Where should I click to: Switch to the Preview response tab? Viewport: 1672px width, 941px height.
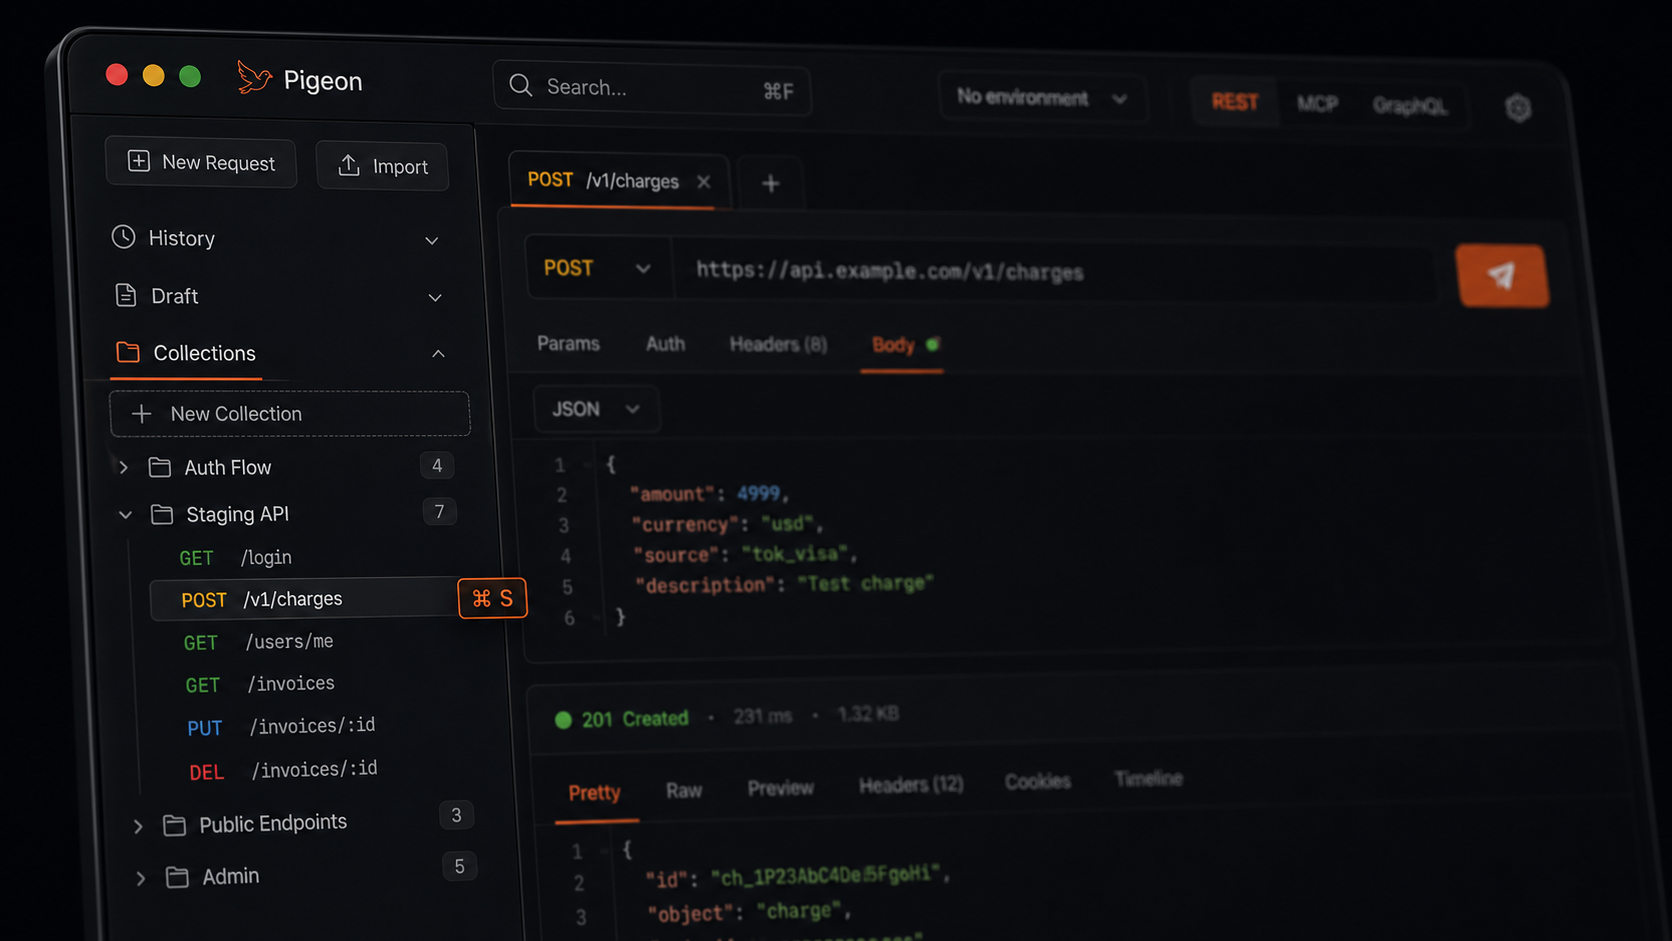click(781, 789)
